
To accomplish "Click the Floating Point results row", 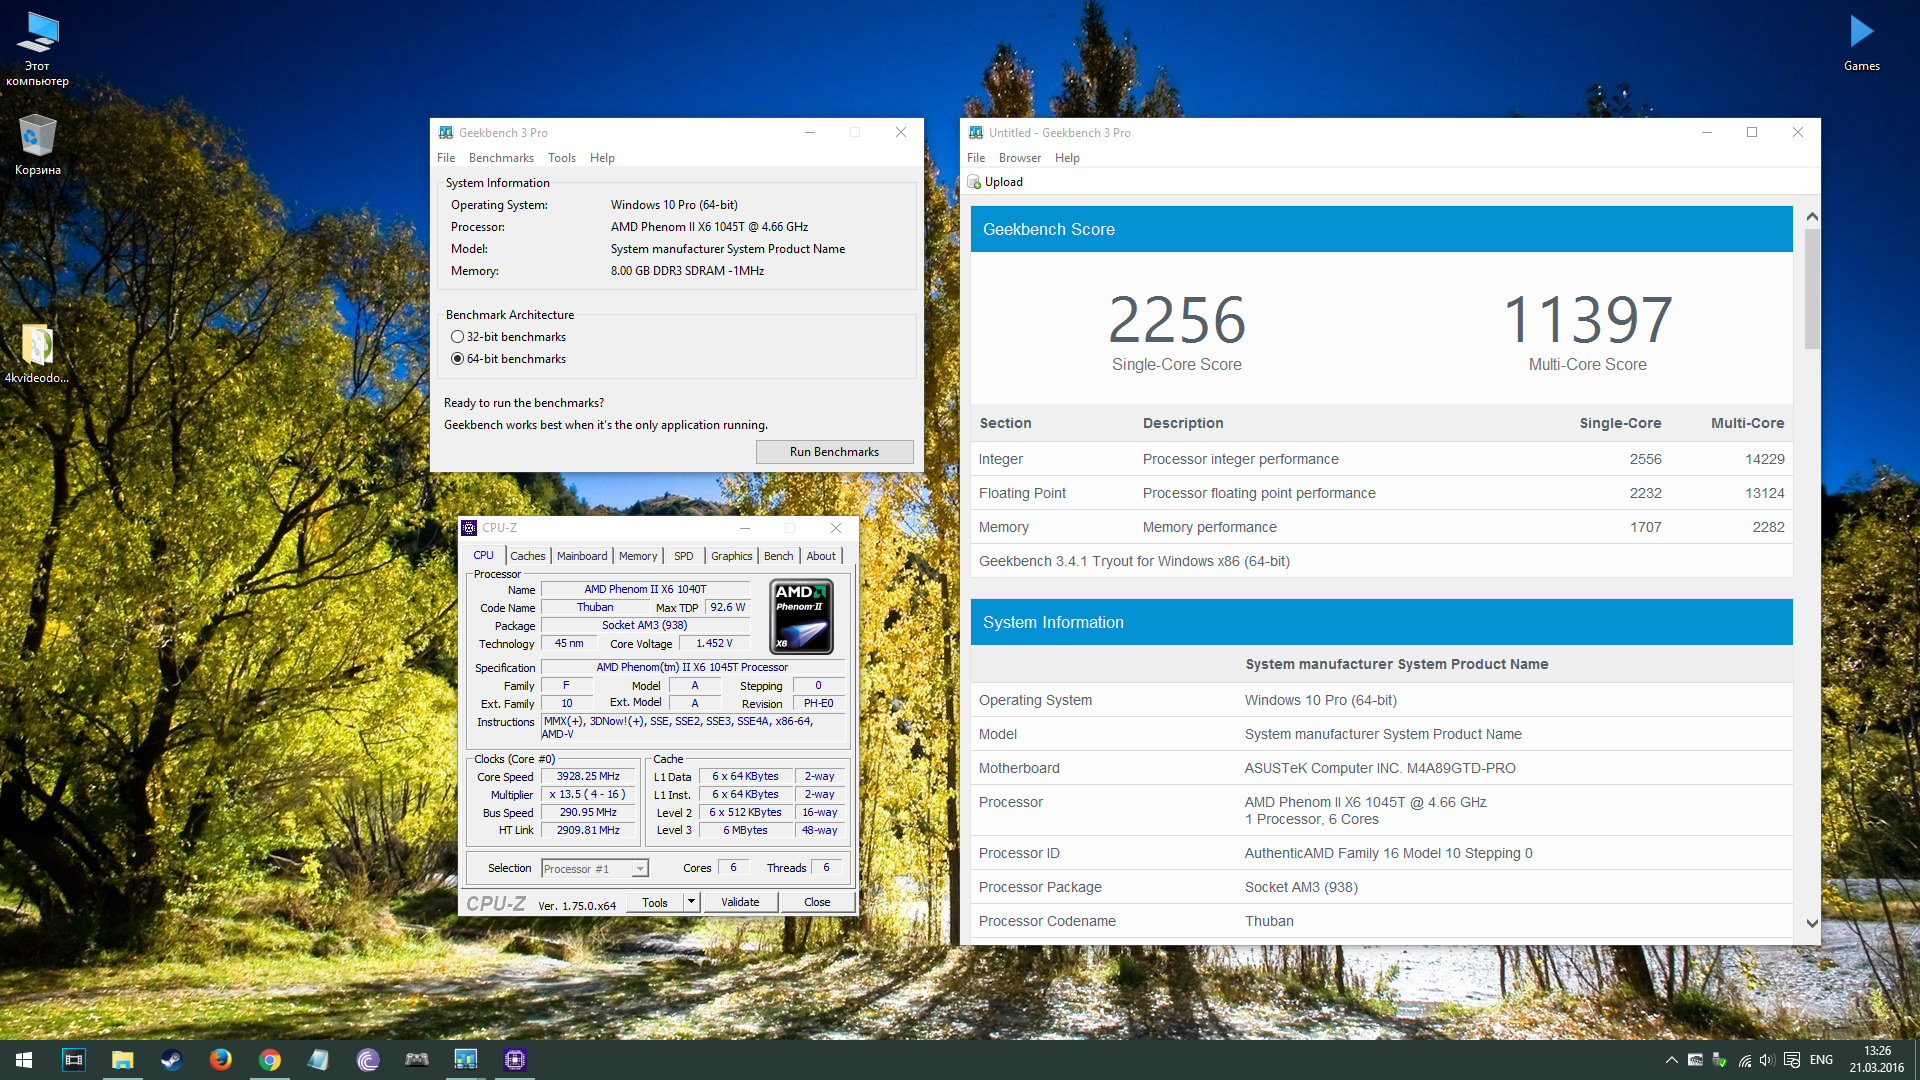I will pos(1381,493).
